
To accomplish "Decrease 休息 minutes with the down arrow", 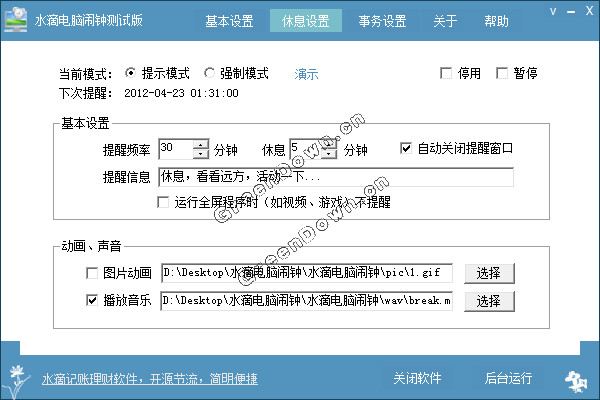I will click(329, 154).
